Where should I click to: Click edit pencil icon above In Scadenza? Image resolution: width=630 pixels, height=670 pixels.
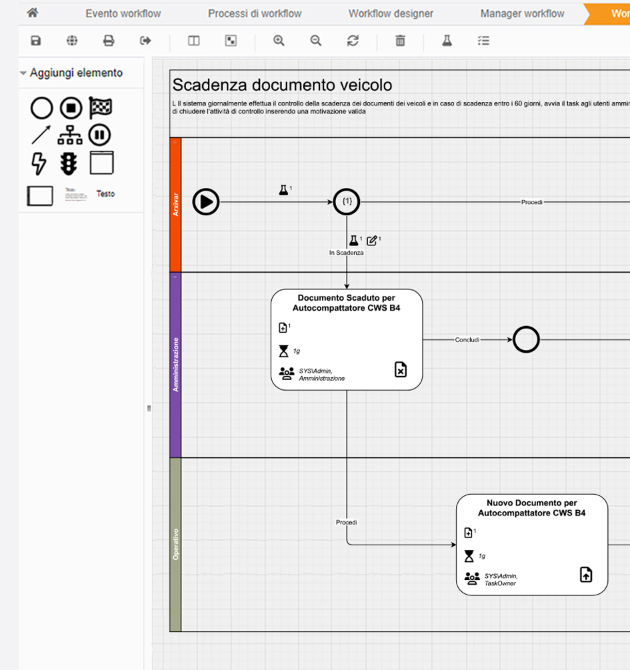point(372,241)
